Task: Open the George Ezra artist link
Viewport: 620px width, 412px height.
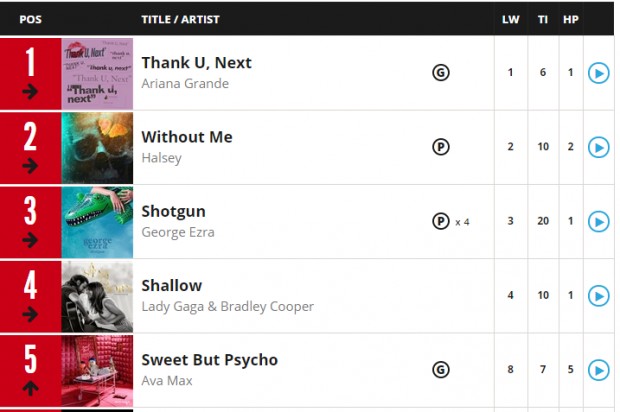Action: coord(178,232)
